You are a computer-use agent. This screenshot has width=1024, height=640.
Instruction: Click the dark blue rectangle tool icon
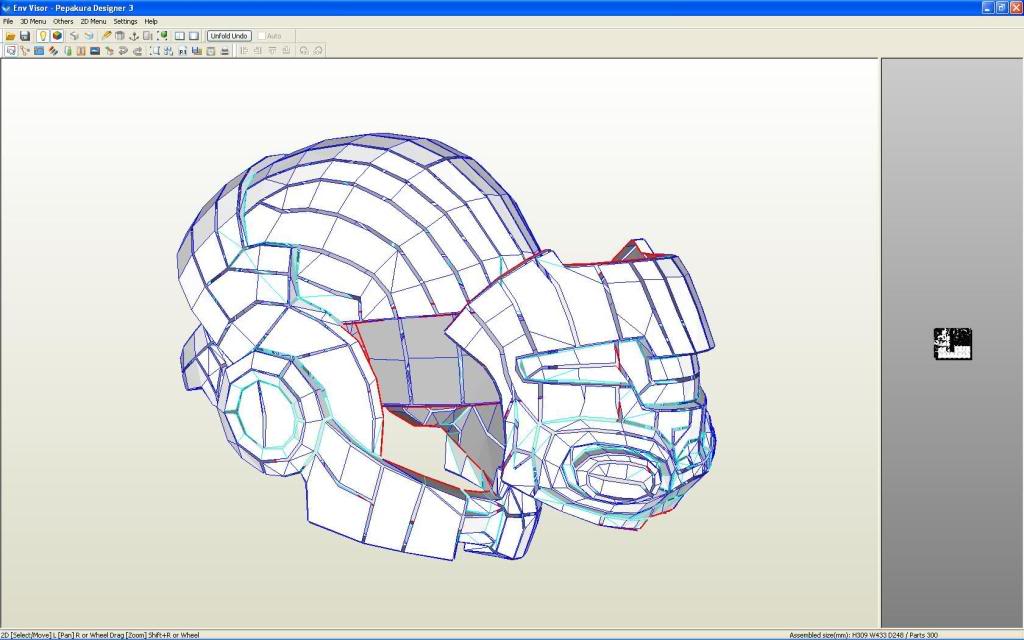[95, 50]
